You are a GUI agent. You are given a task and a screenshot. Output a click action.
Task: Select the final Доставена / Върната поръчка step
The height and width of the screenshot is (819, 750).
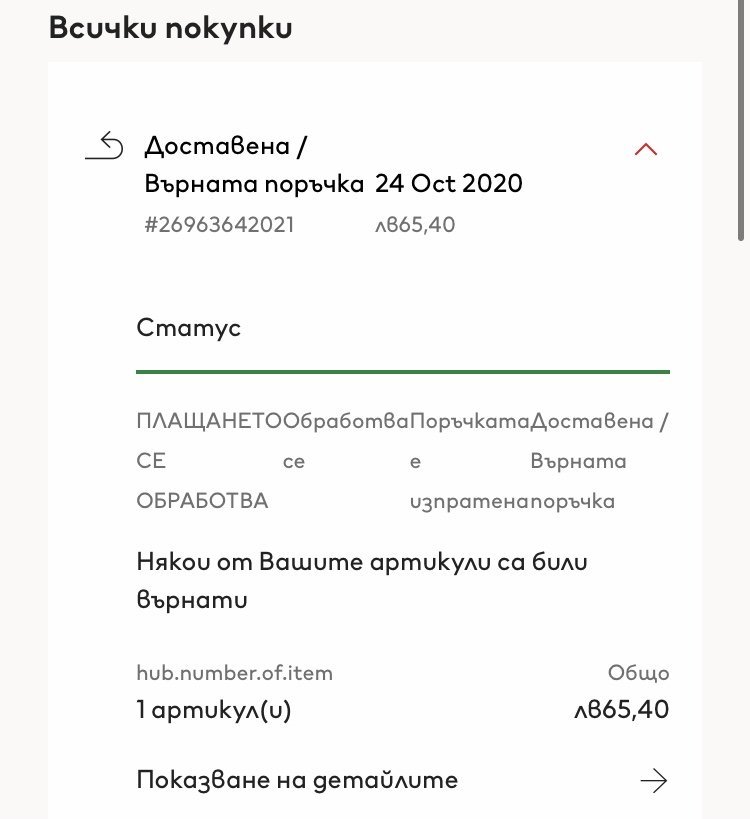[598, 461]
